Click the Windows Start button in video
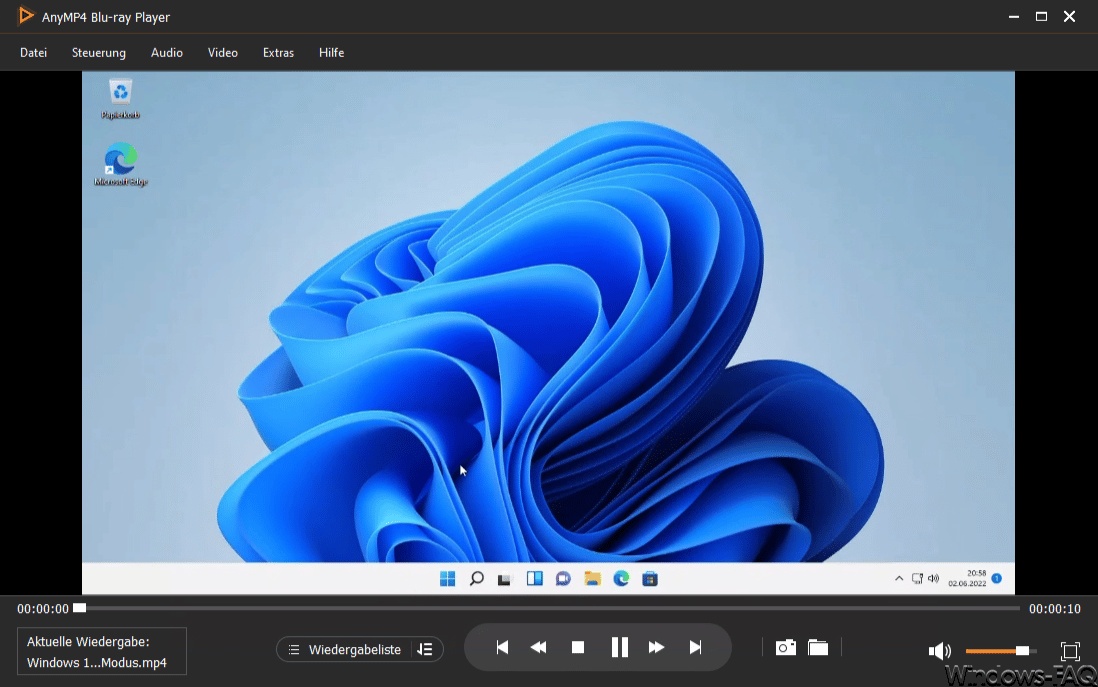 (x=447, y=578)
